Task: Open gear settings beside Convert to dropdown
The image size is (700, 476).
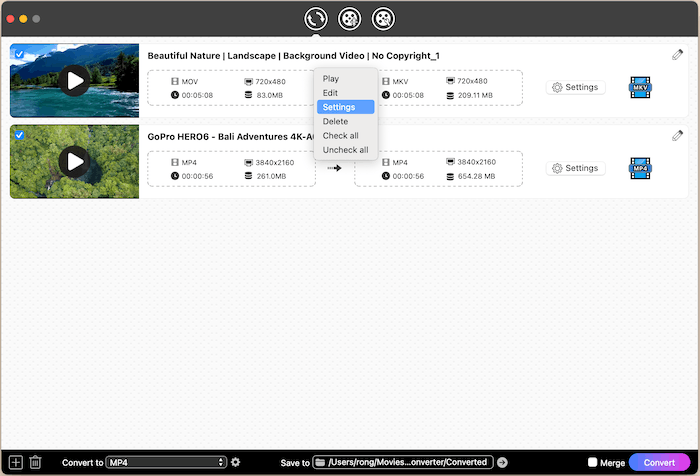Action: (236, 462)
